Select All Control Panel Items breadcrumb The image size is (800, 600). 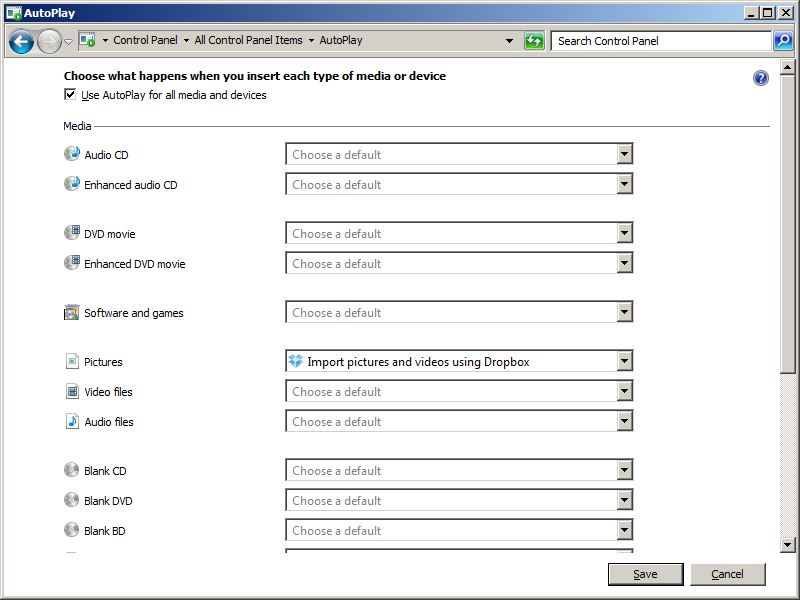coord(248,41)
